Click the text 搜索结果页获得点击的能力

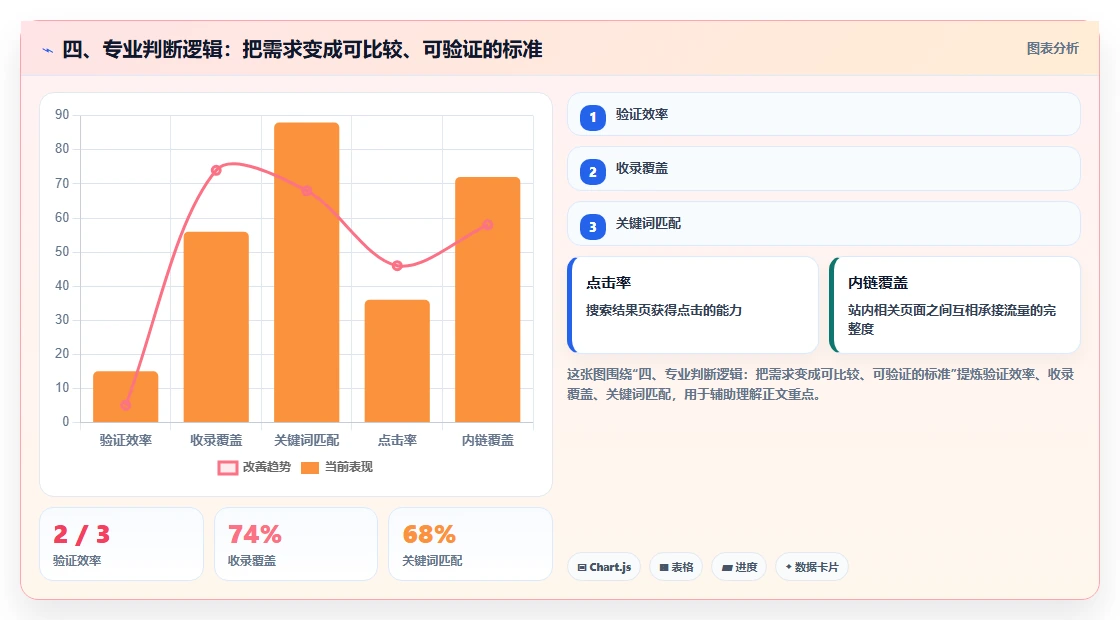tap(664, 311)
